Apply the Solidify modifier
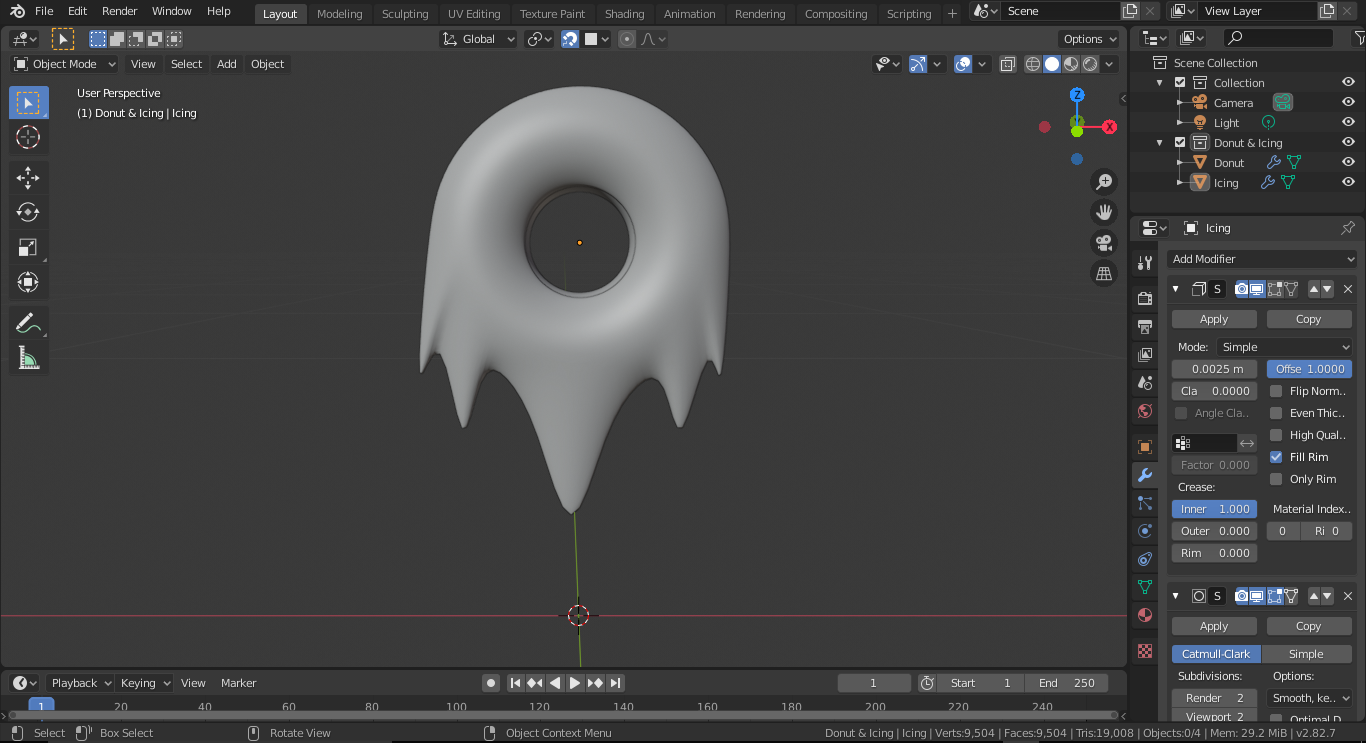The width and height of the screenshot is (1366, 743). point(1214,319)
